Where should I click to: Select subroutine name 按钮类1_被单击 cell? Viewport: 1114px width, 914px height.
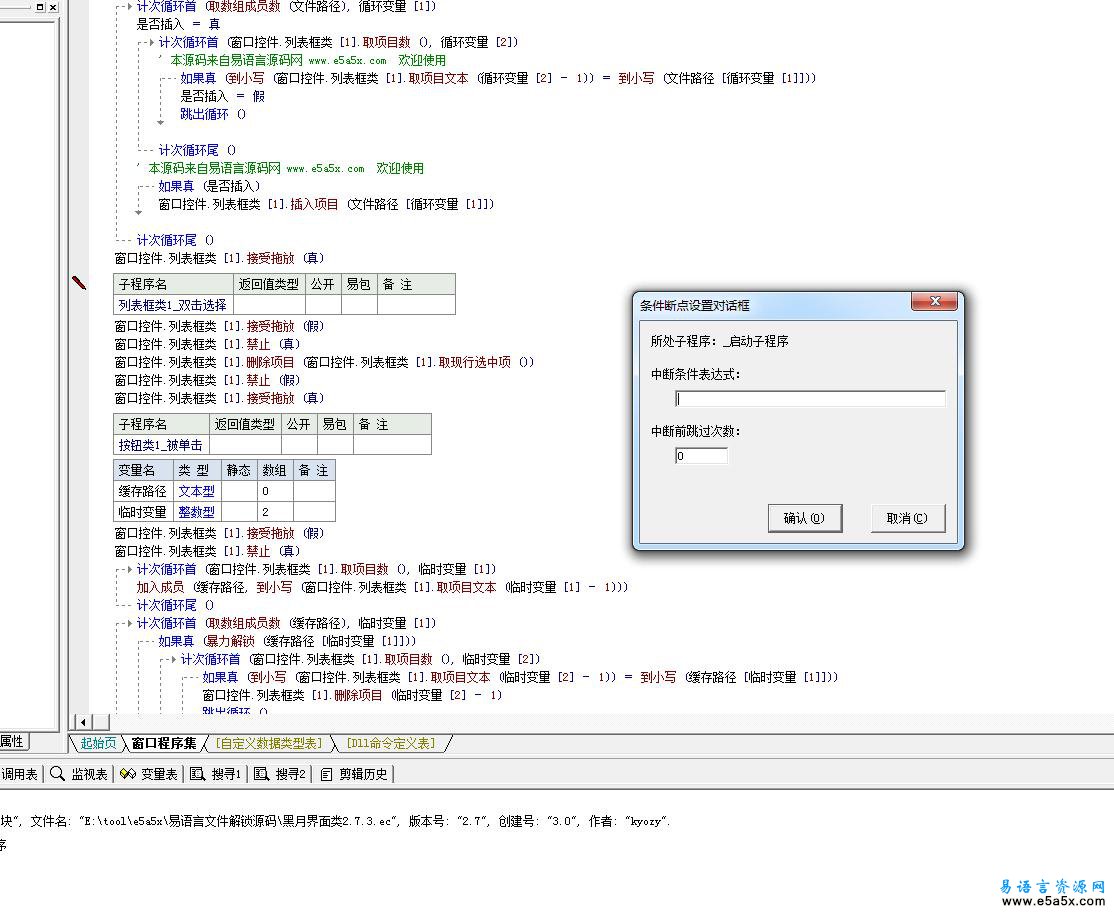pos(161,445)
